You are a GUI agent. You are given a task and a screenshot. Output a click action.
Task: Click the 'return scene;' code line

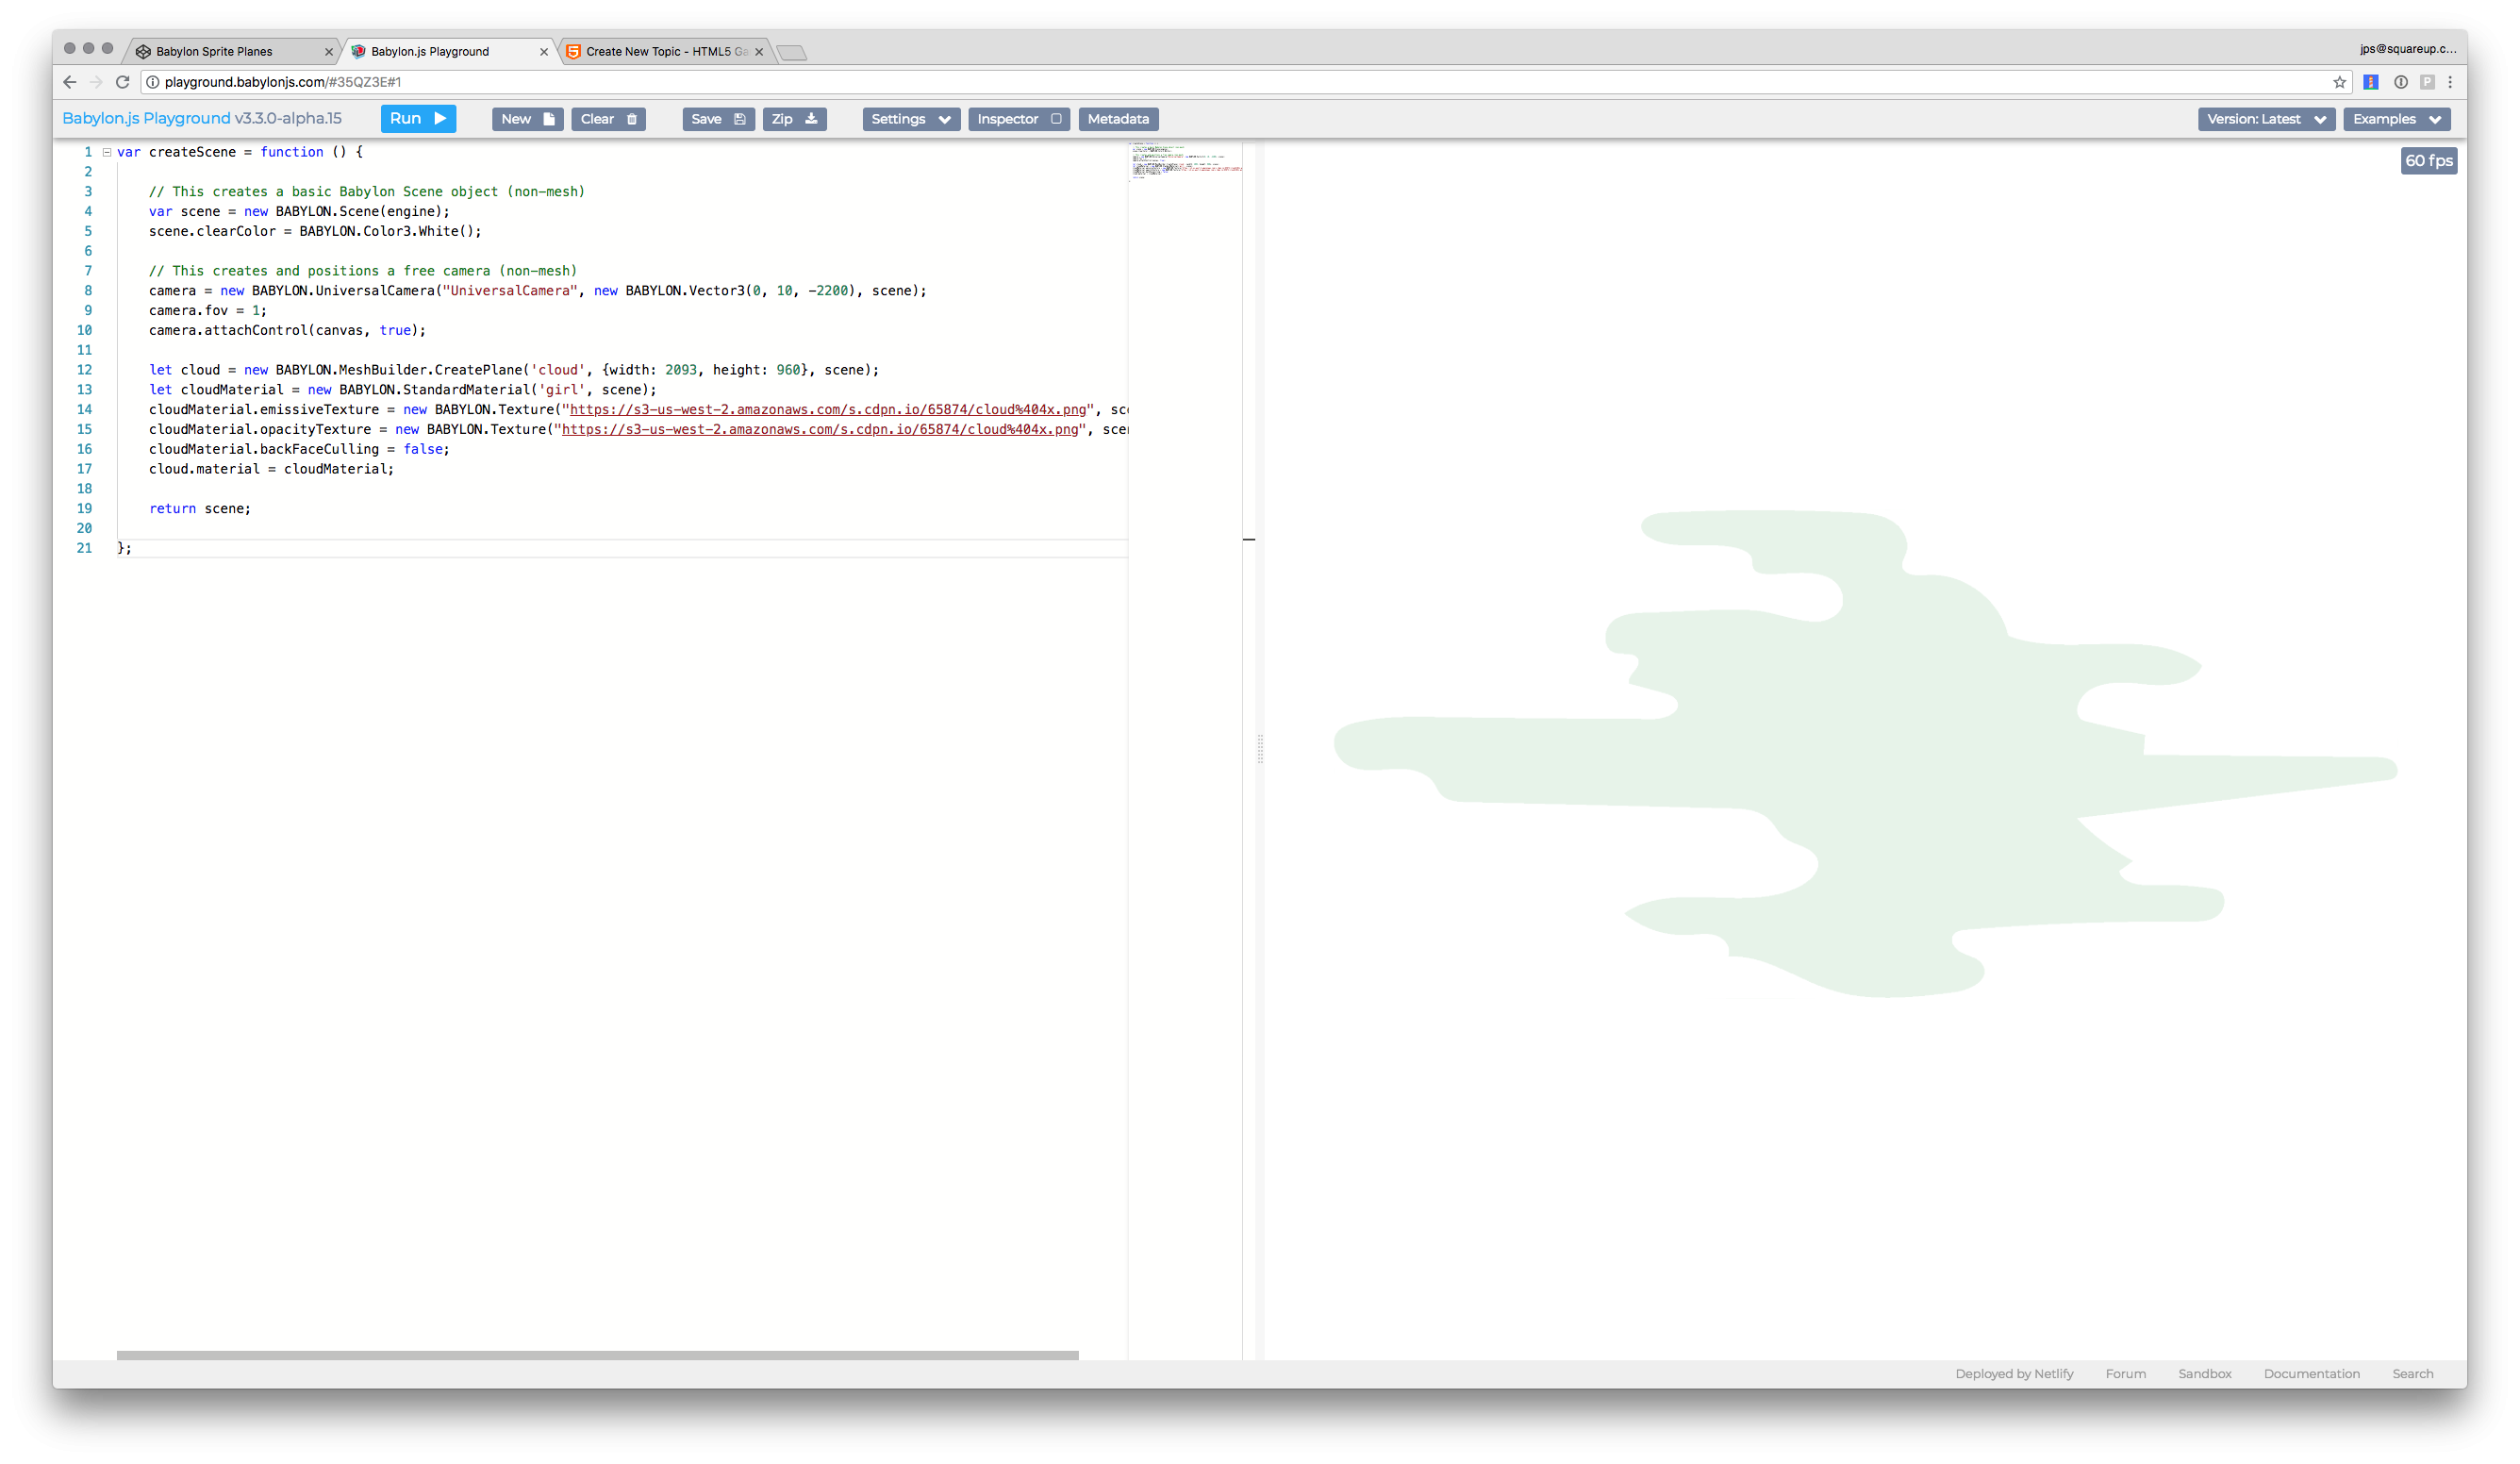pos(199,508)
